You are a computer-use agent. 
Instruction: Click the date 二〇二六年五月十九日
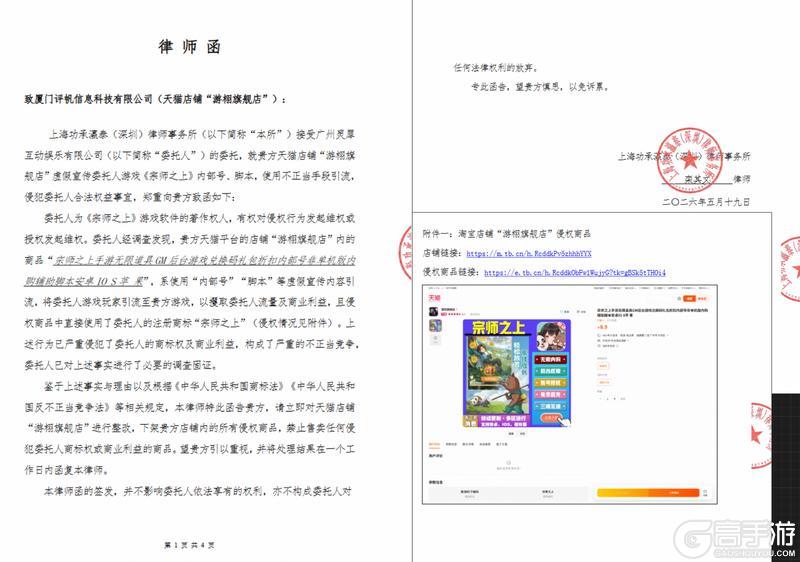(x=706, y=202)
